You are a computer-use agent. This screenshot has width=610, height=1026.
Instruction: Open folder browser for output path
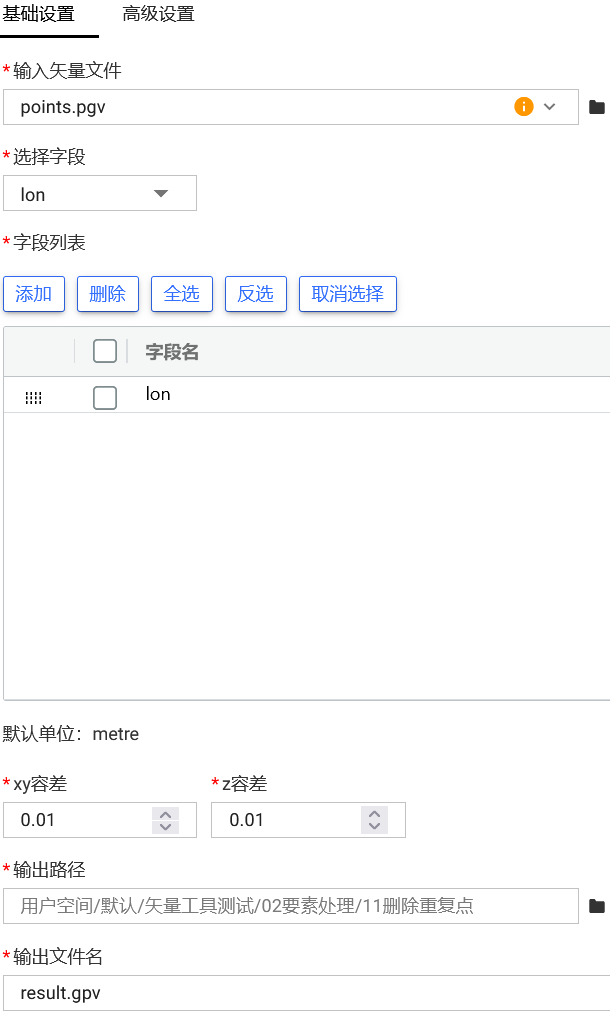coord(597,906)
